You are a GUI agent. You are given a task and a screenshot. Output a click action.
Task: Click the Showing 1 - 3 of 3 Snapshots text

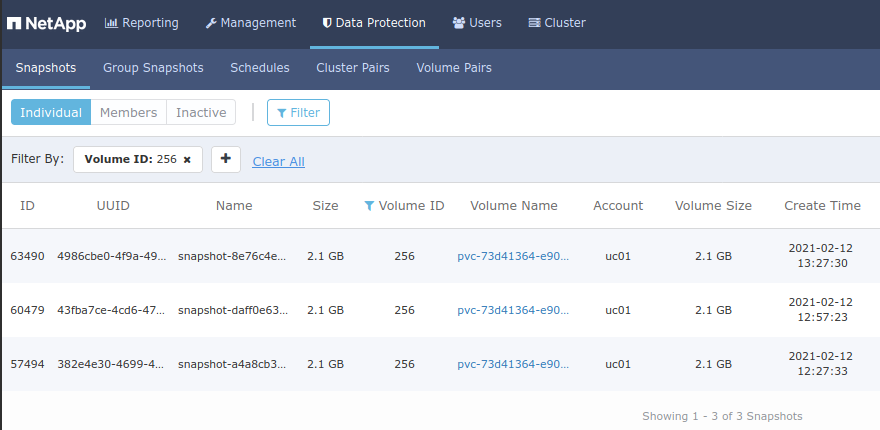722,417
